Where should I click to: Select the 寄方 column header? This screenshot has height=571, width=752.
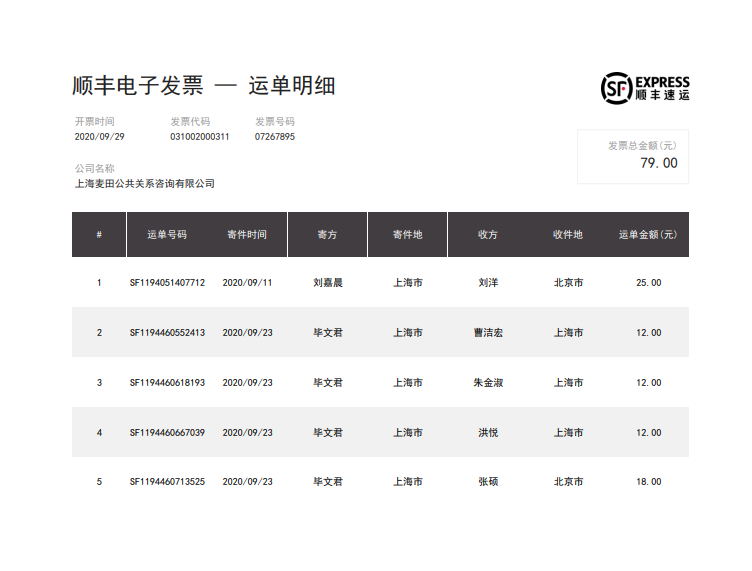(327, 235)
